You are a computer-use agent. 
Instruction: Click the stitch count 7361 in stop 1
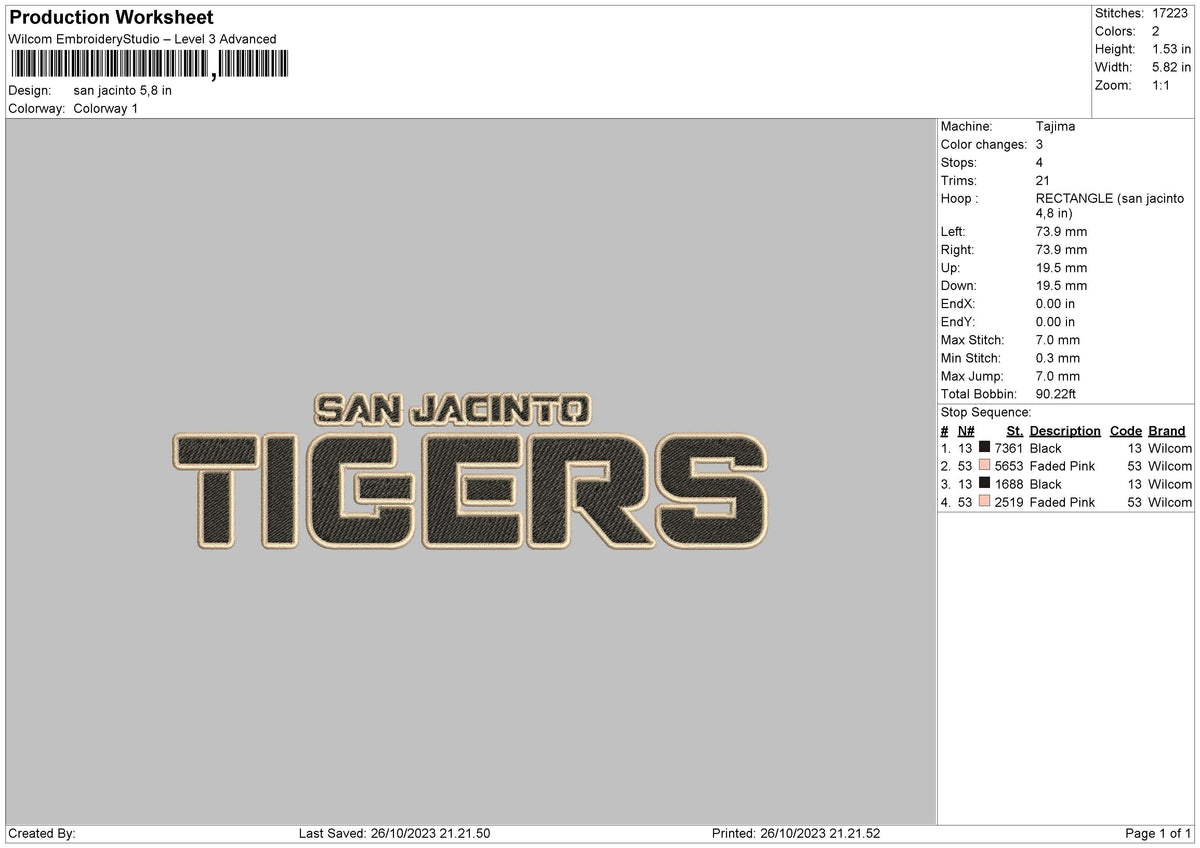pos(1009,448)
